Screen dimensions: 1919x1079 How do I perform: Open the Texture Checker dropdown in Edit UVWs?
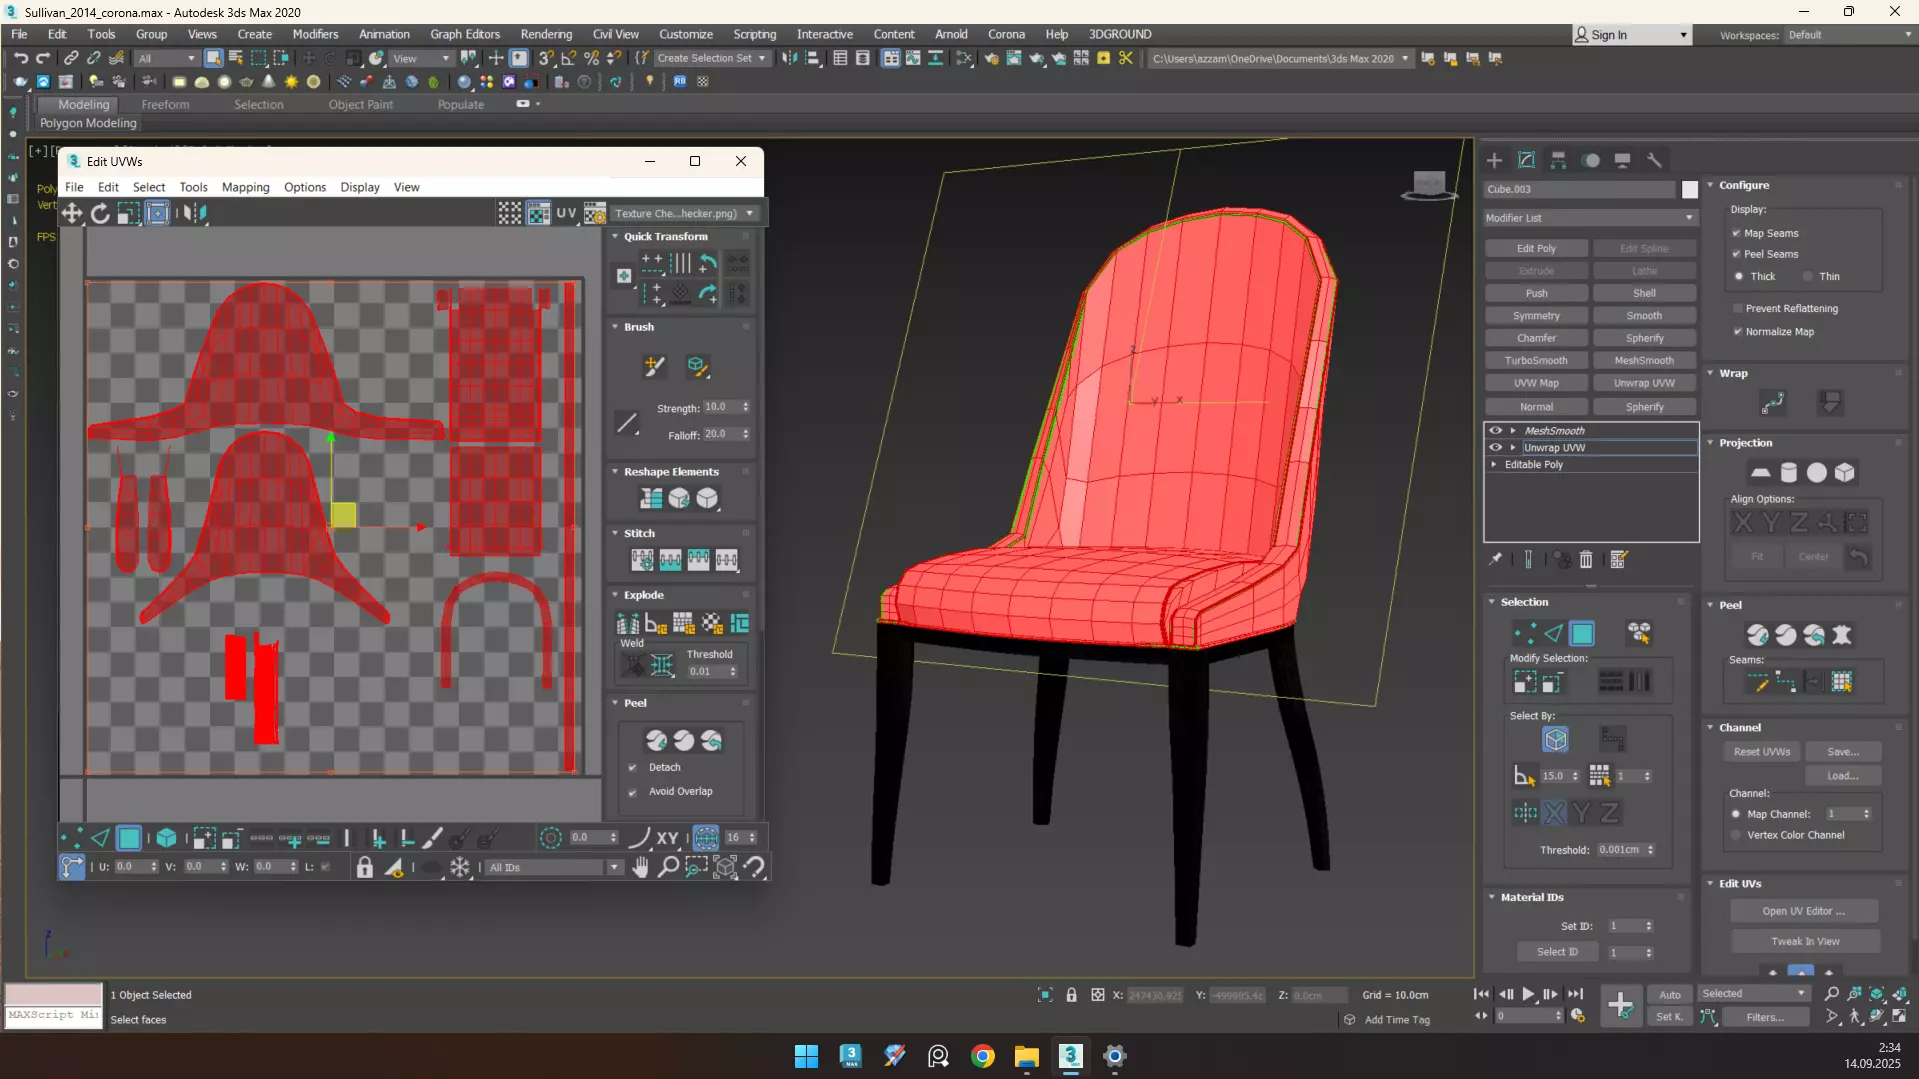(683, 213)
